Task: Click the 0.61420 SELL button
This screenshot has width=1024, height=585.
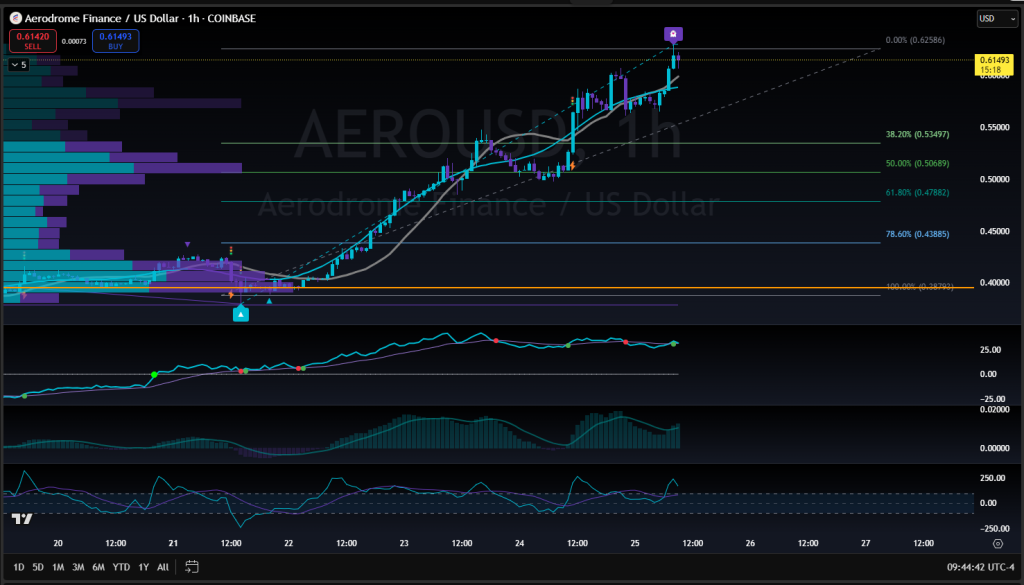Action: (33, 41)
